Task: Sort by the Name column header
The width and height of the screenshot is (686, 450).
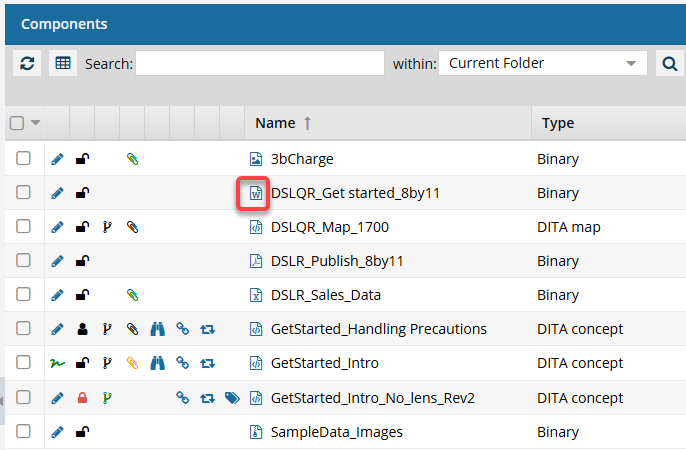Action: point(275,123)
